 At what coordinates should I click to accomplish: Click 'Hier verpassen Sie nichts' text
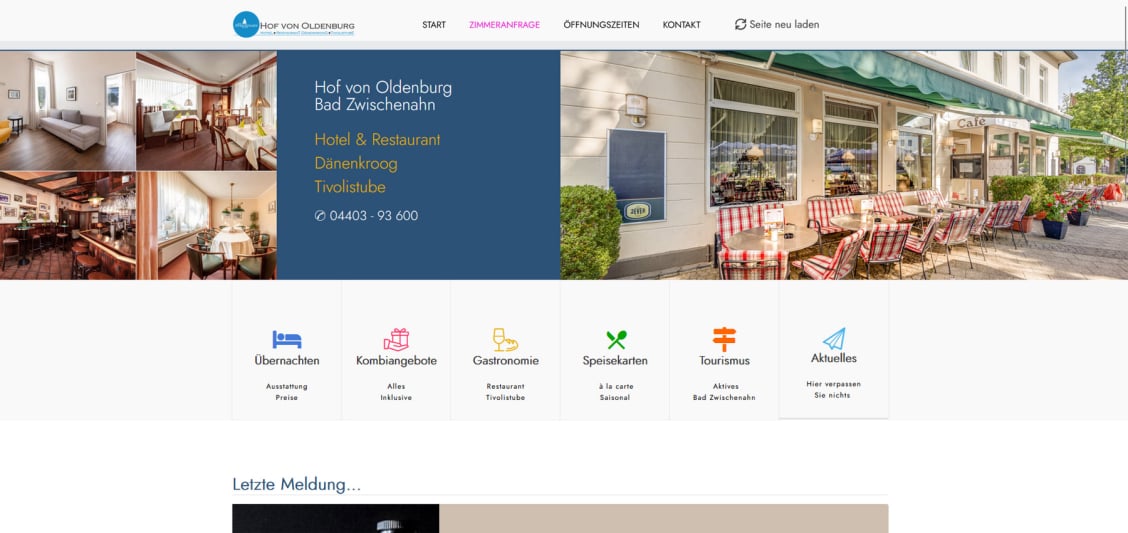point(833,390)
